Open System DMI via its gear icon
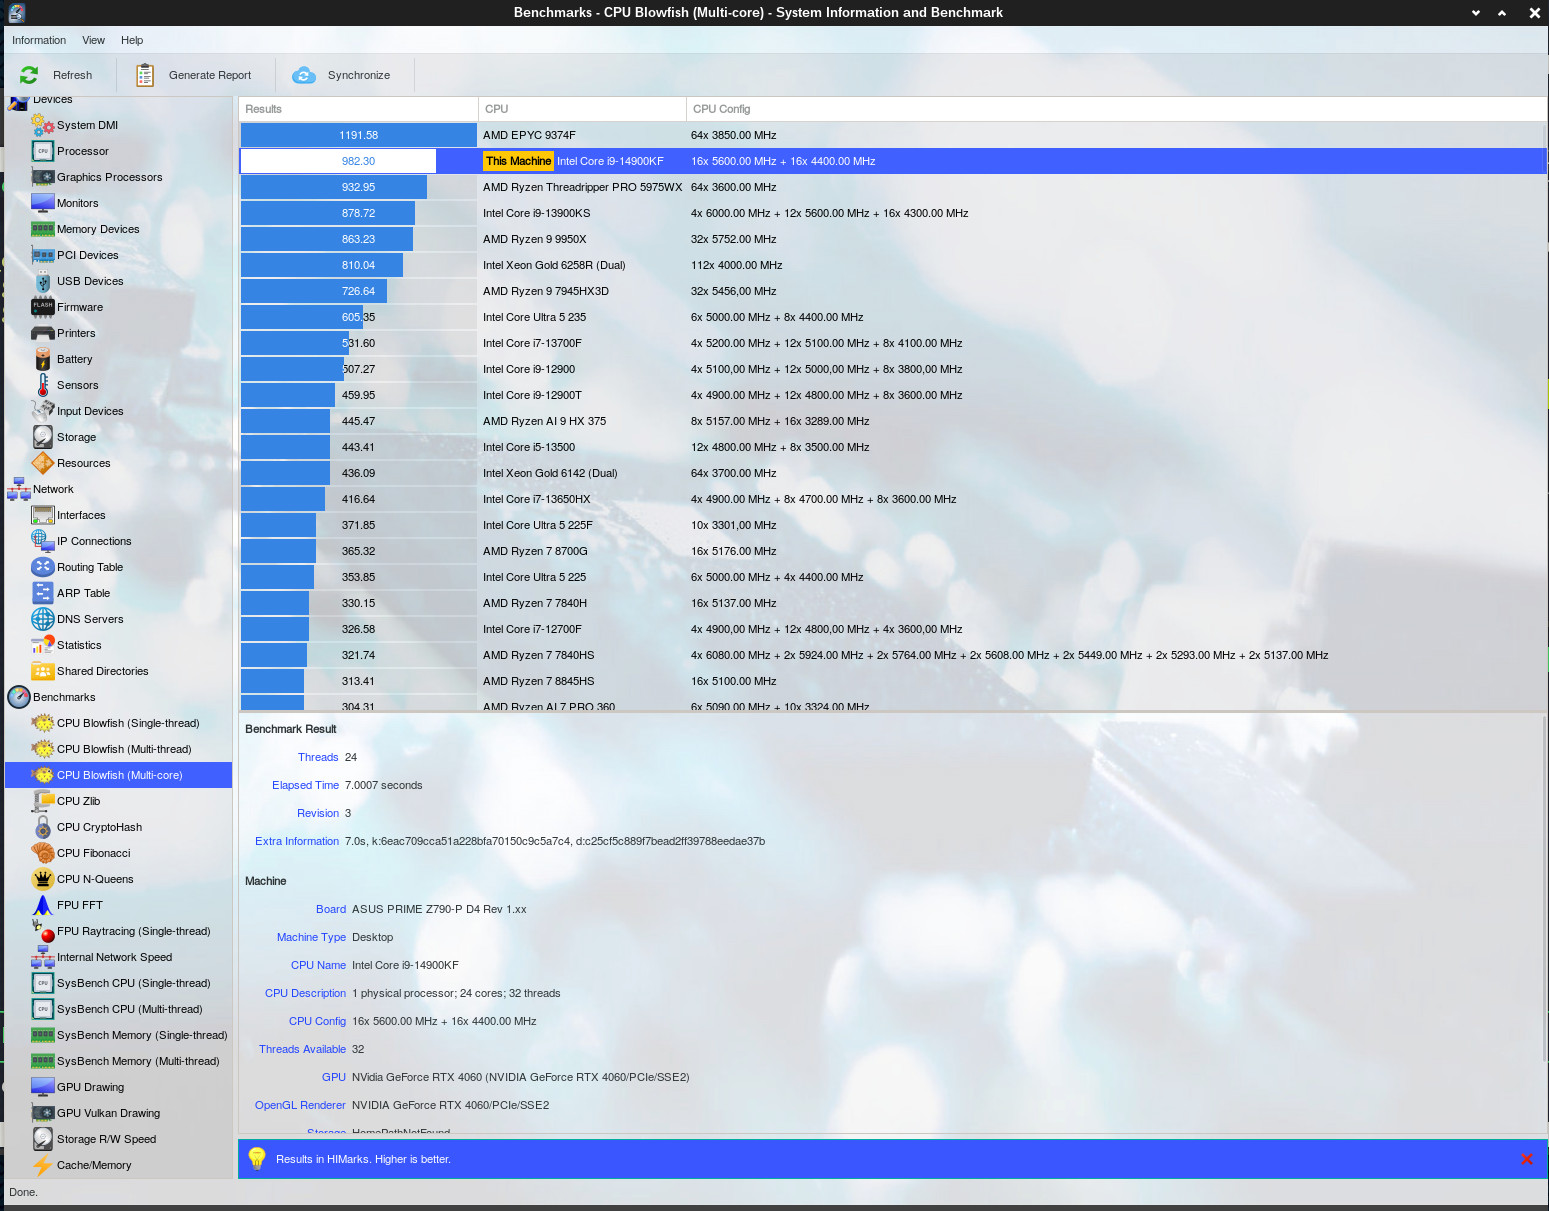 pos(43,125)
